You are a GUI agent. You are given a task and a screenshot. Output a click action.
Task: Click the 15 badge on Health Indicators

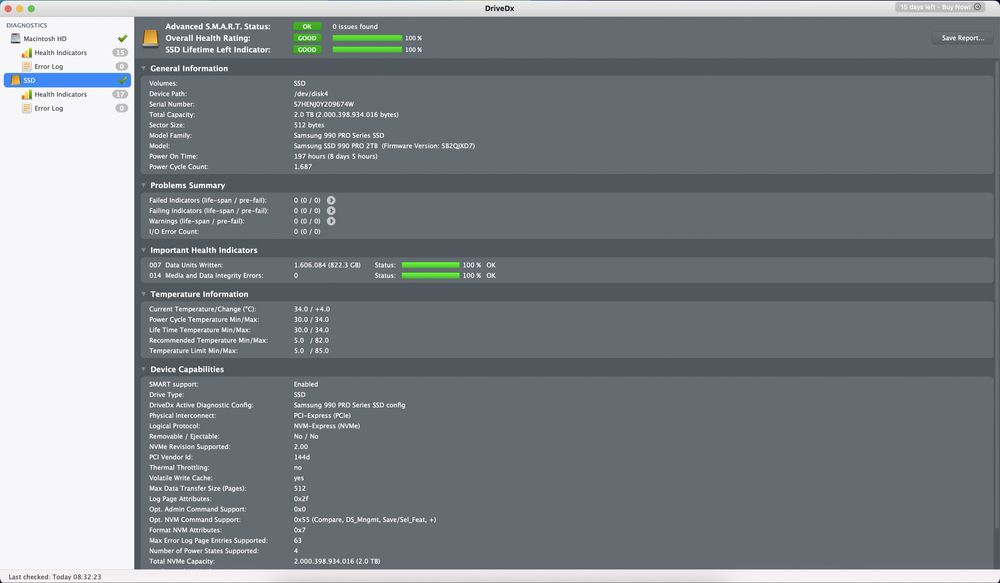[x=120, y=53]
